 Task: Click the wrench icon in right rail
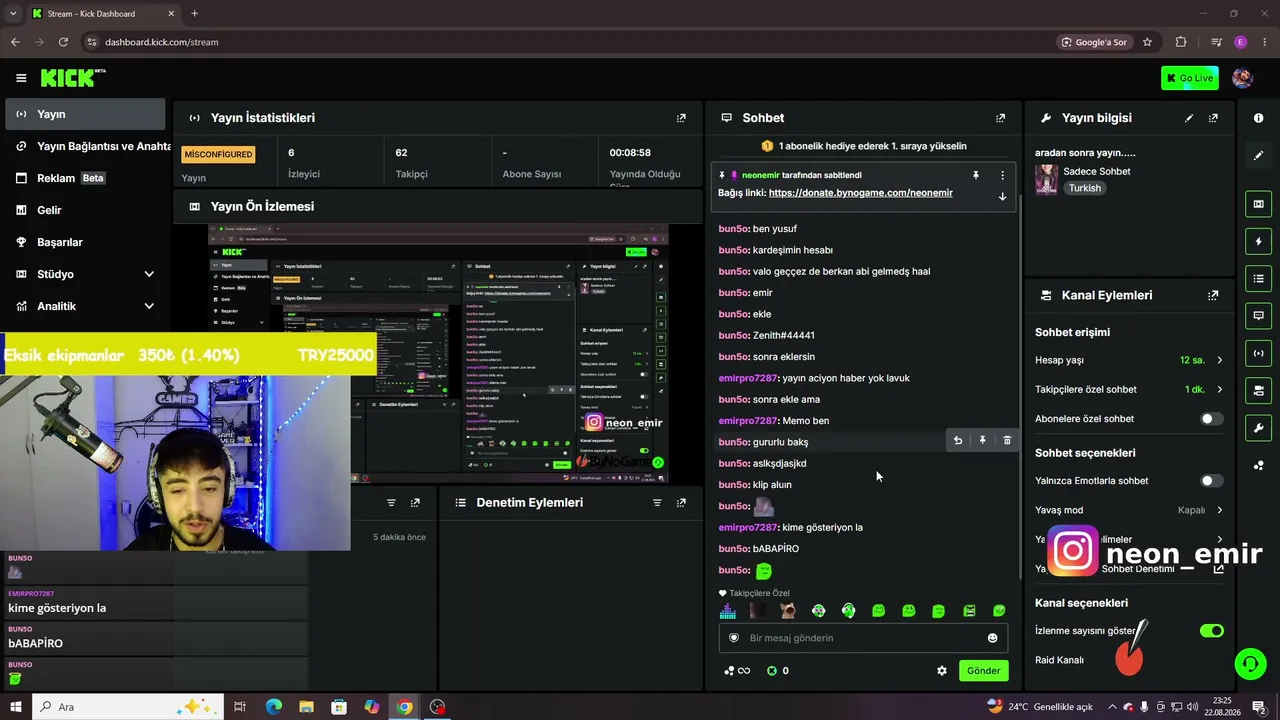click(1258, 428)
